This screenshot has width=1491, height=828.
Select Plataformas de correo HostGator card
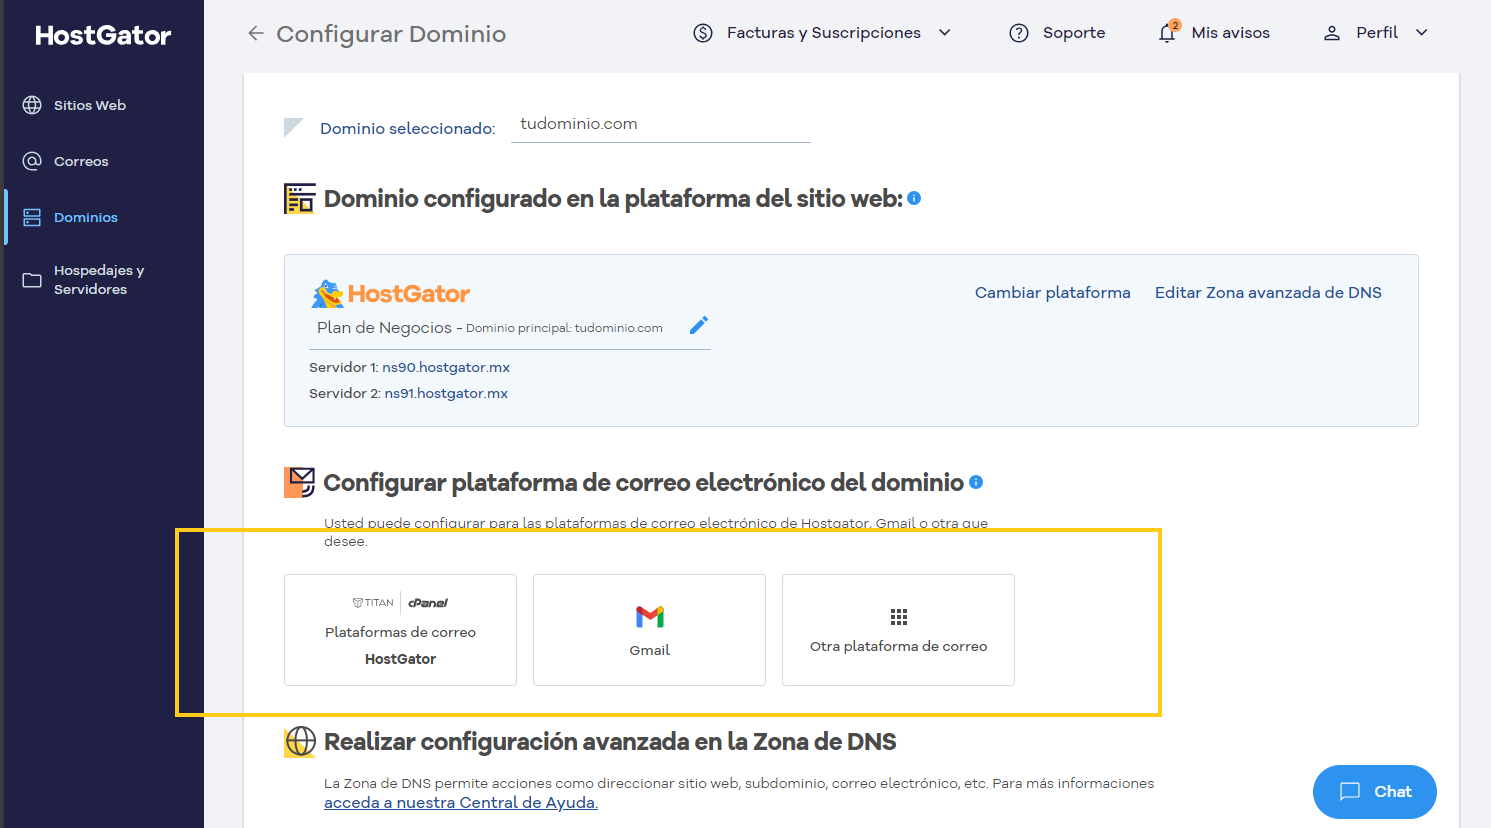tap(400, 630)
